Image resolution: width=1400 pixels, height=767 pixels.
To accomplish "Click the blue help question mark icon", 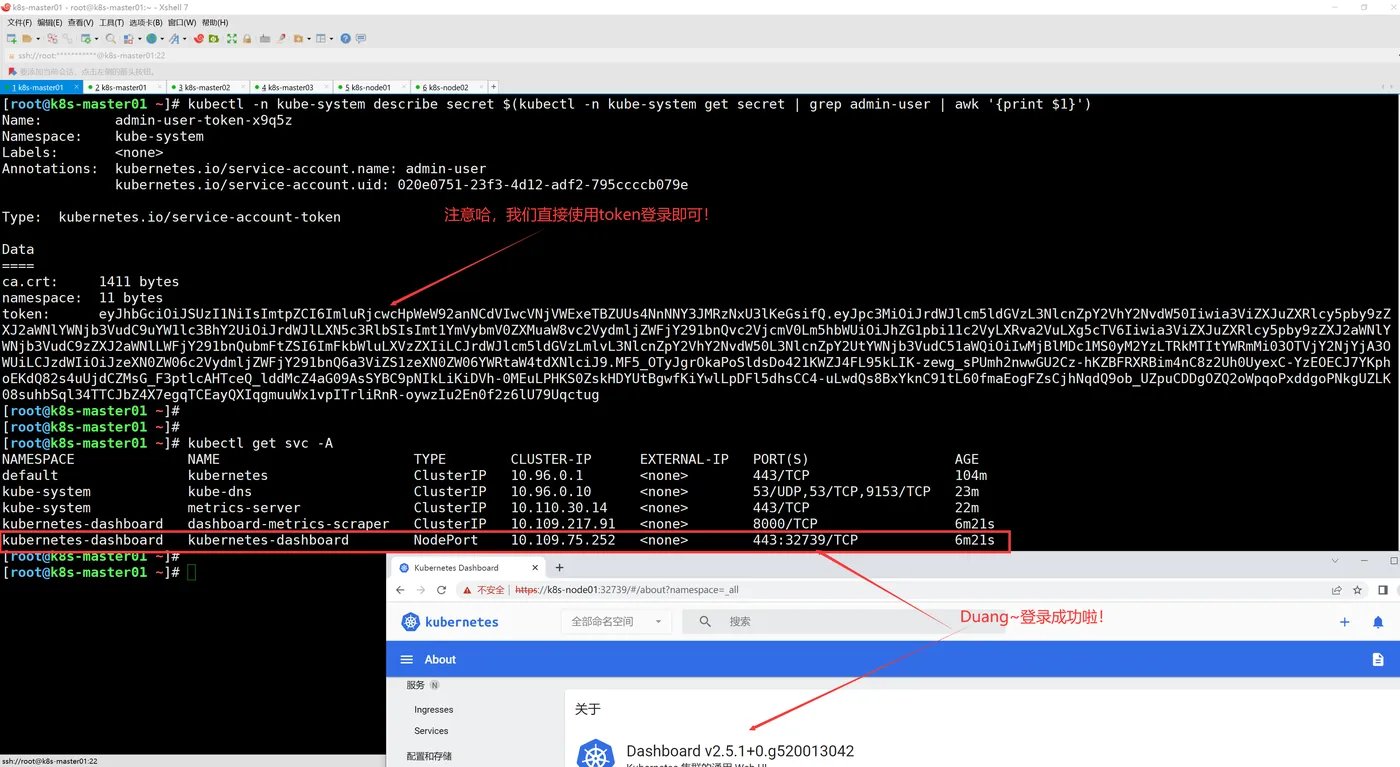I will 345,39.
